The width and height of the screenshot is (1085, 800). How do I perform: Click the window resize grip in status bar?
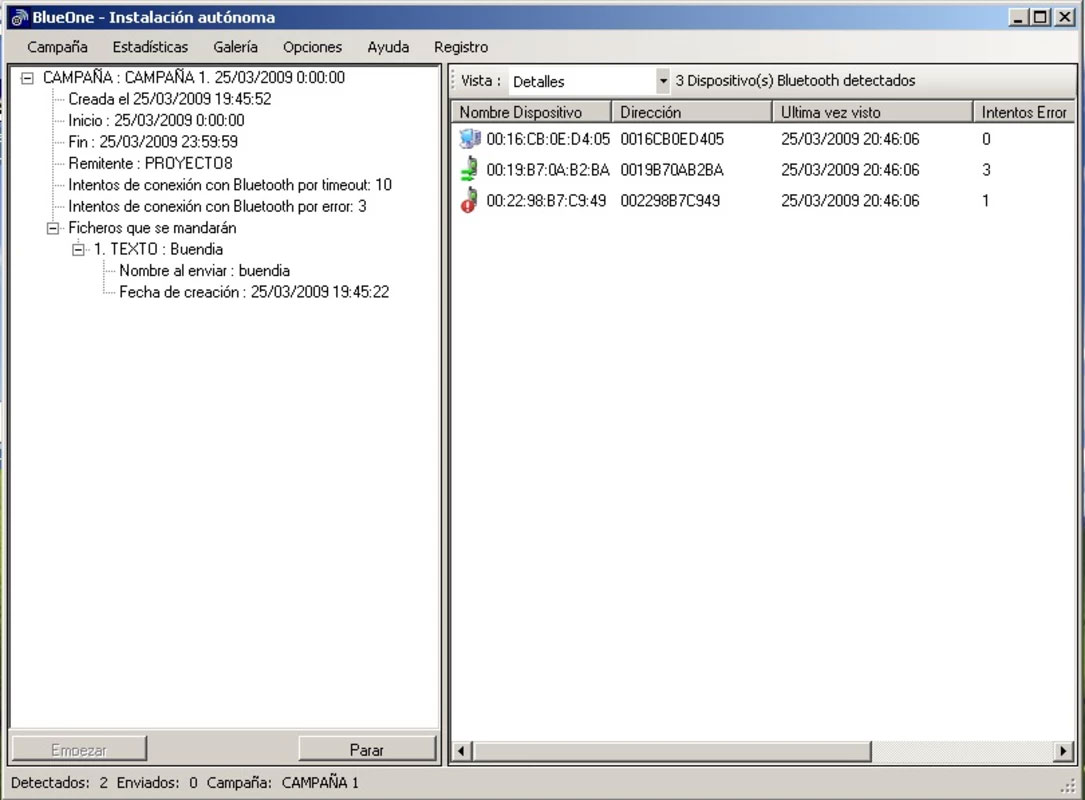pyautogui.click(x=1069, y=785)
